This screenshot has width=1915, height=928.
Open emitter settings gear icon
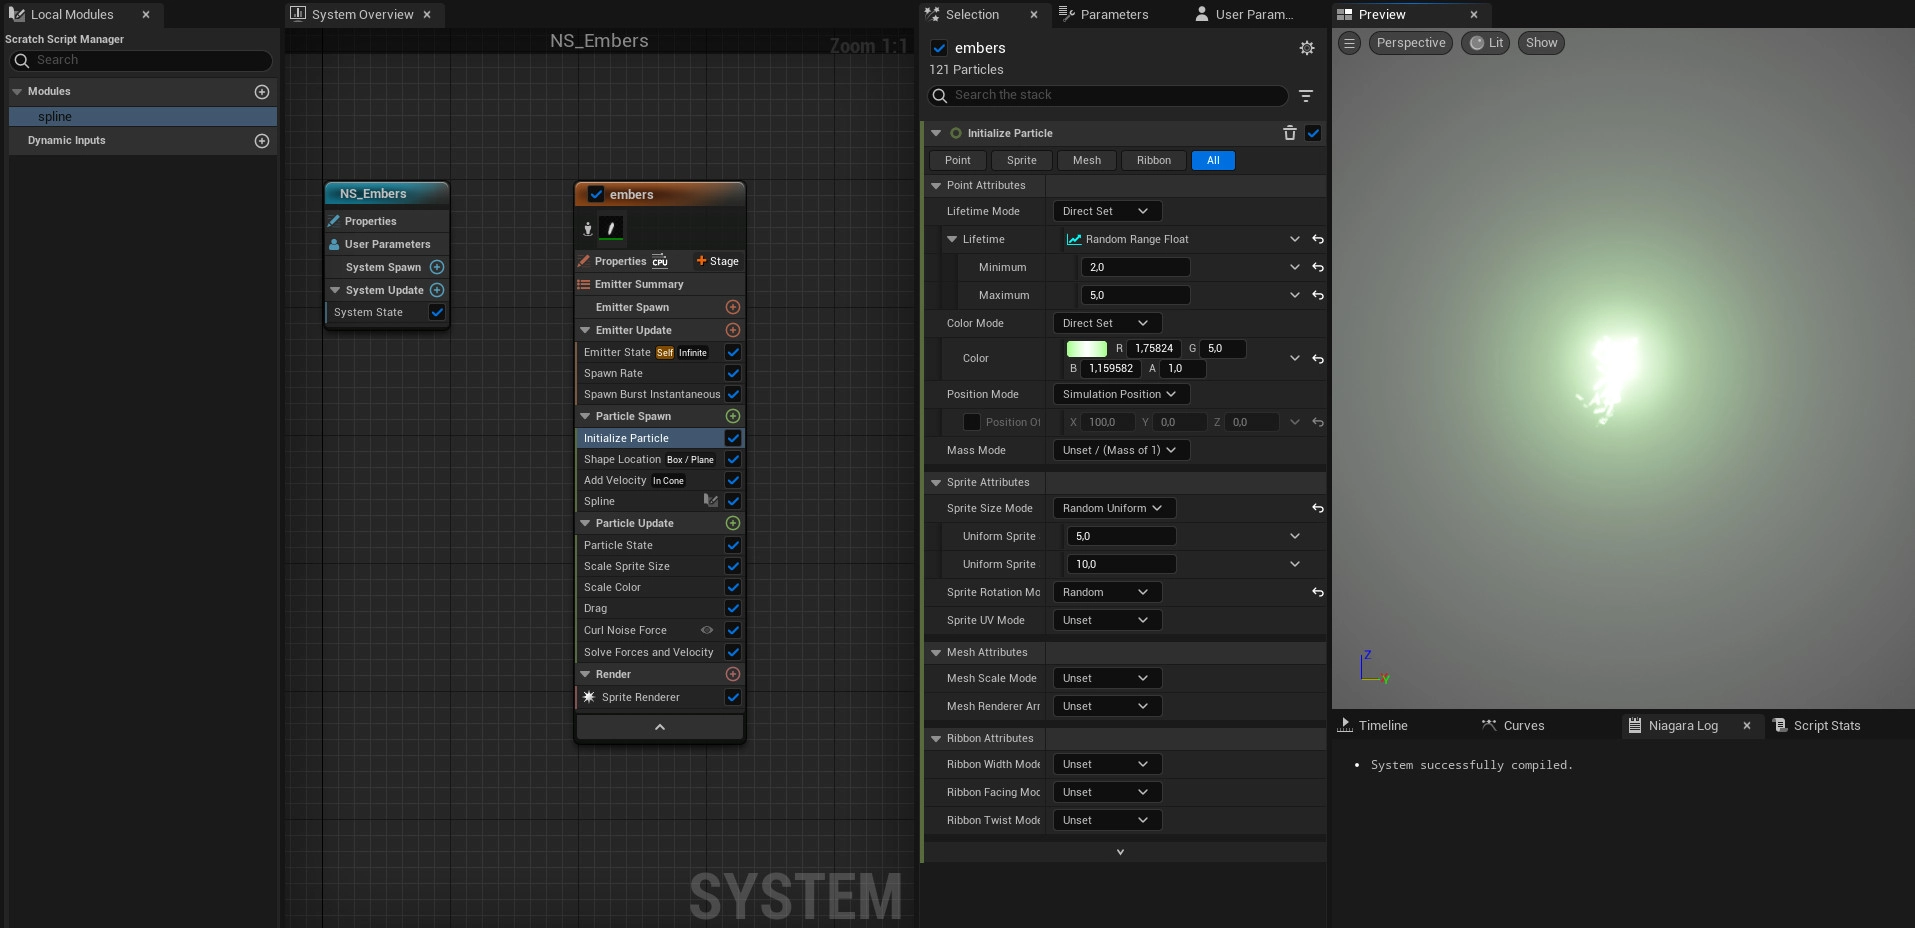pyautogui.click(x=1306, y=48)
